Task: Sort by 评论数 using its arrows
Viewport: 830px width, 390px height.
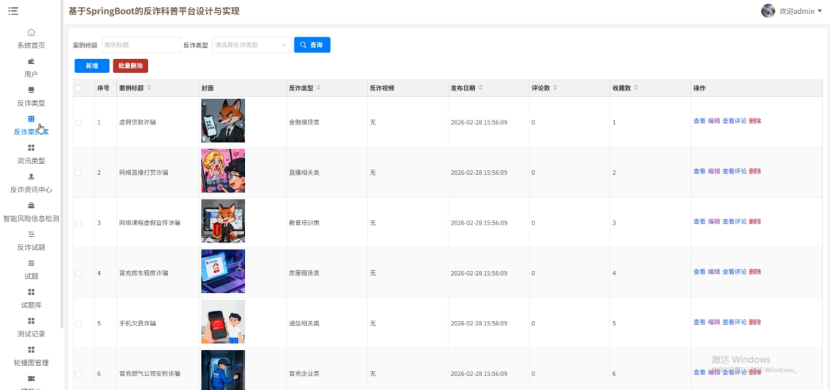Action: tap(555, 88)
